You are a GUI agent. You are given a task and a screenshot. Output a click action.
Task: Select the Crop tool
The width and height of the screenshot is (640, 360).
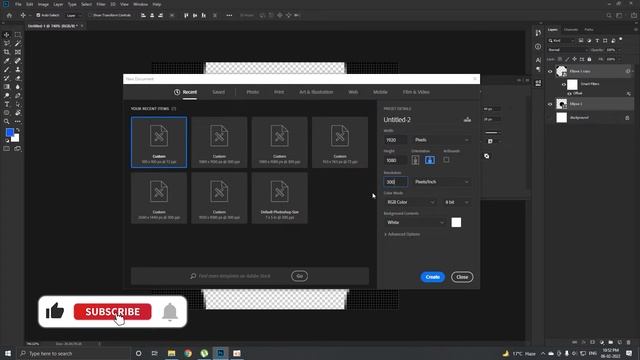[7, 52]
